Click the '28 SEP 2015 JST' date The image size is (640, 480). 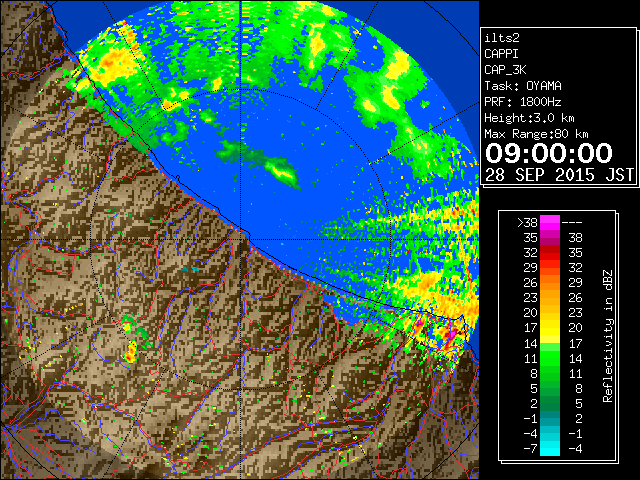559,175
